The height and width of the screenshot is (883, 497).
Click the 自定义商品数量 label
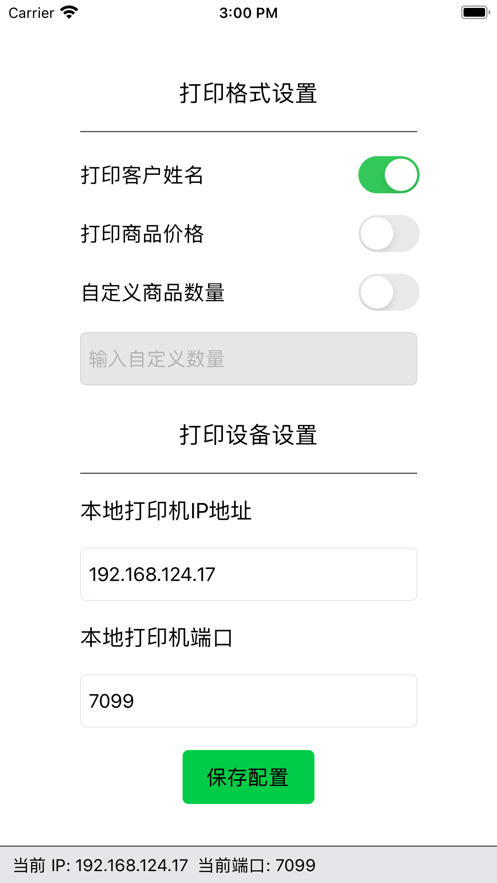pyautogui.click(x=153, y=293)
